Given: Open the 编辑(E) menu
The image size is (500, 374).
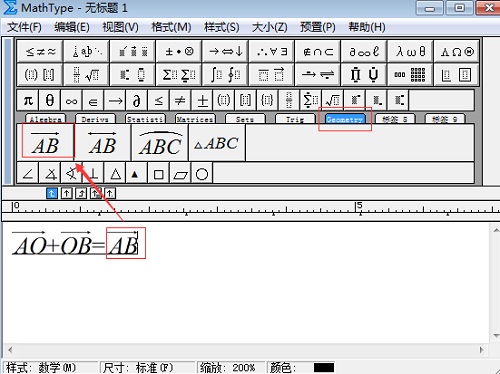Looking at the screenshot, I should 72,27.
